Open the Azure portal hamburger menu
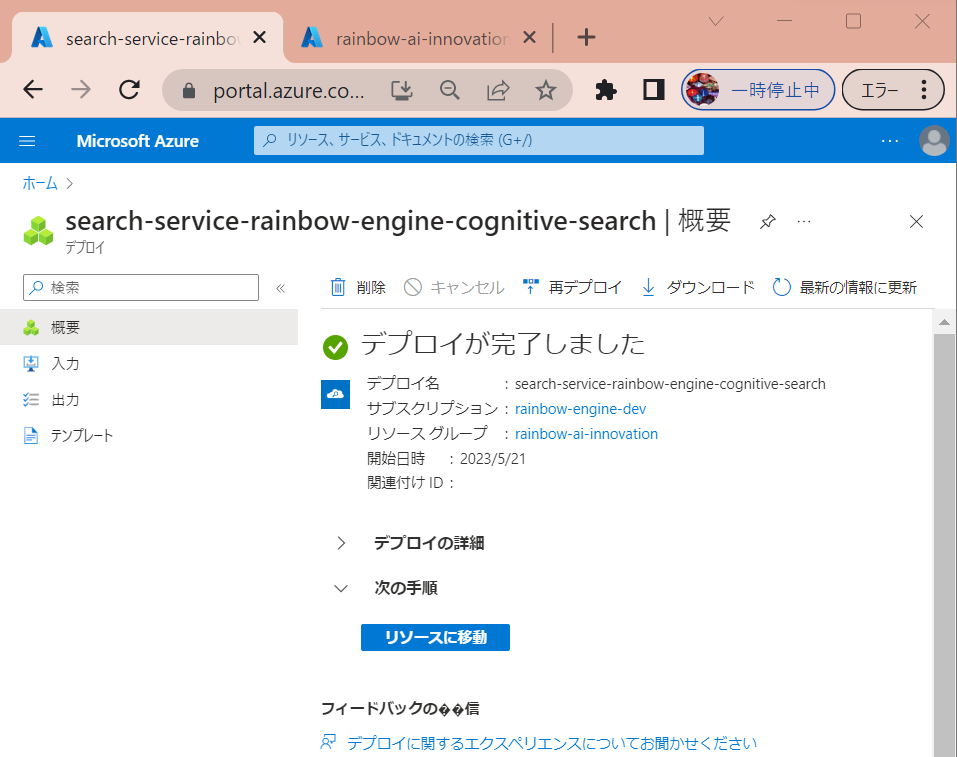 (x=27, y=141)
